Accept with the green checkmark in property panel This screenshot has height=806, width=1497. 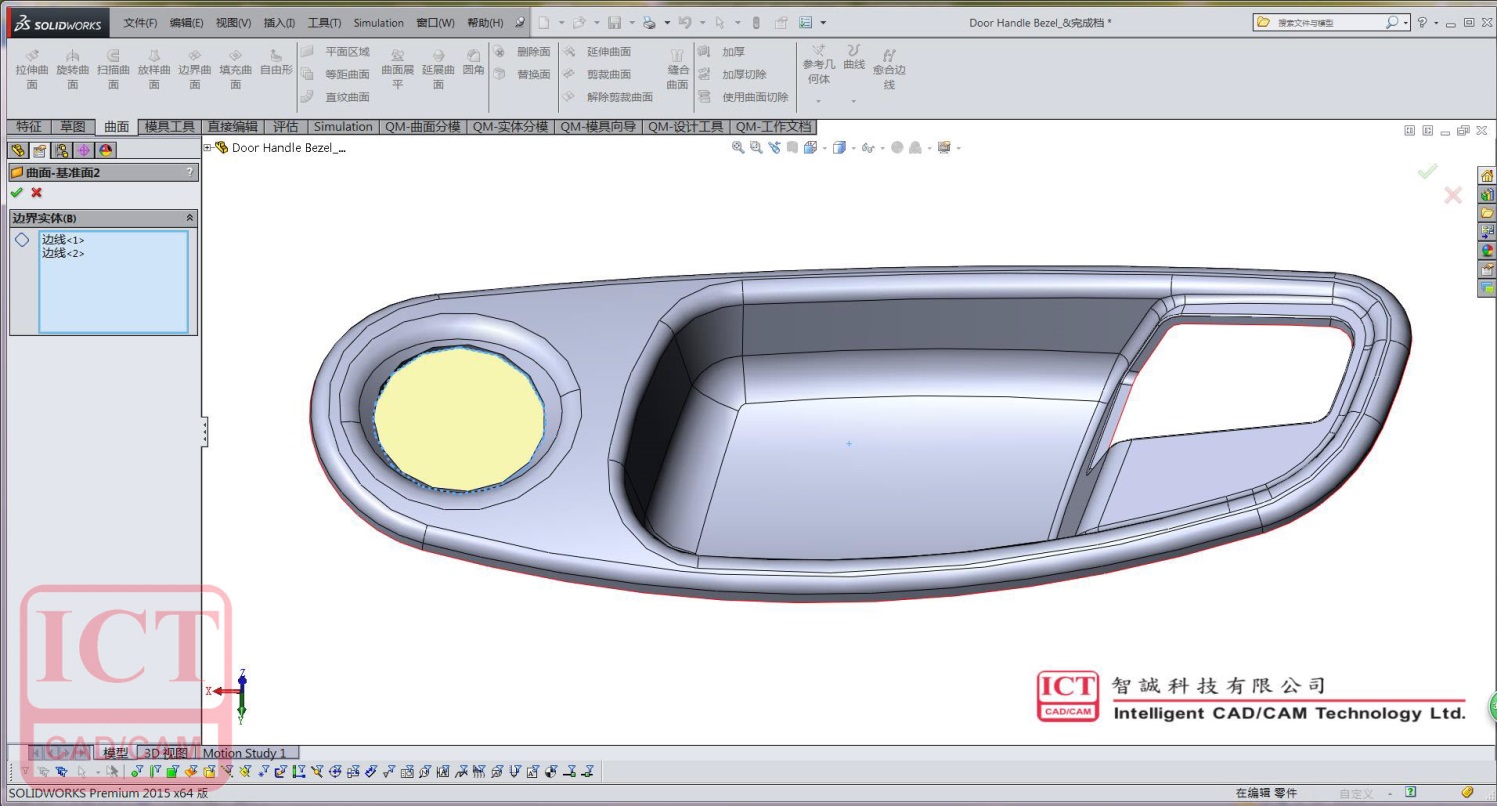click(x=16, y=193)
